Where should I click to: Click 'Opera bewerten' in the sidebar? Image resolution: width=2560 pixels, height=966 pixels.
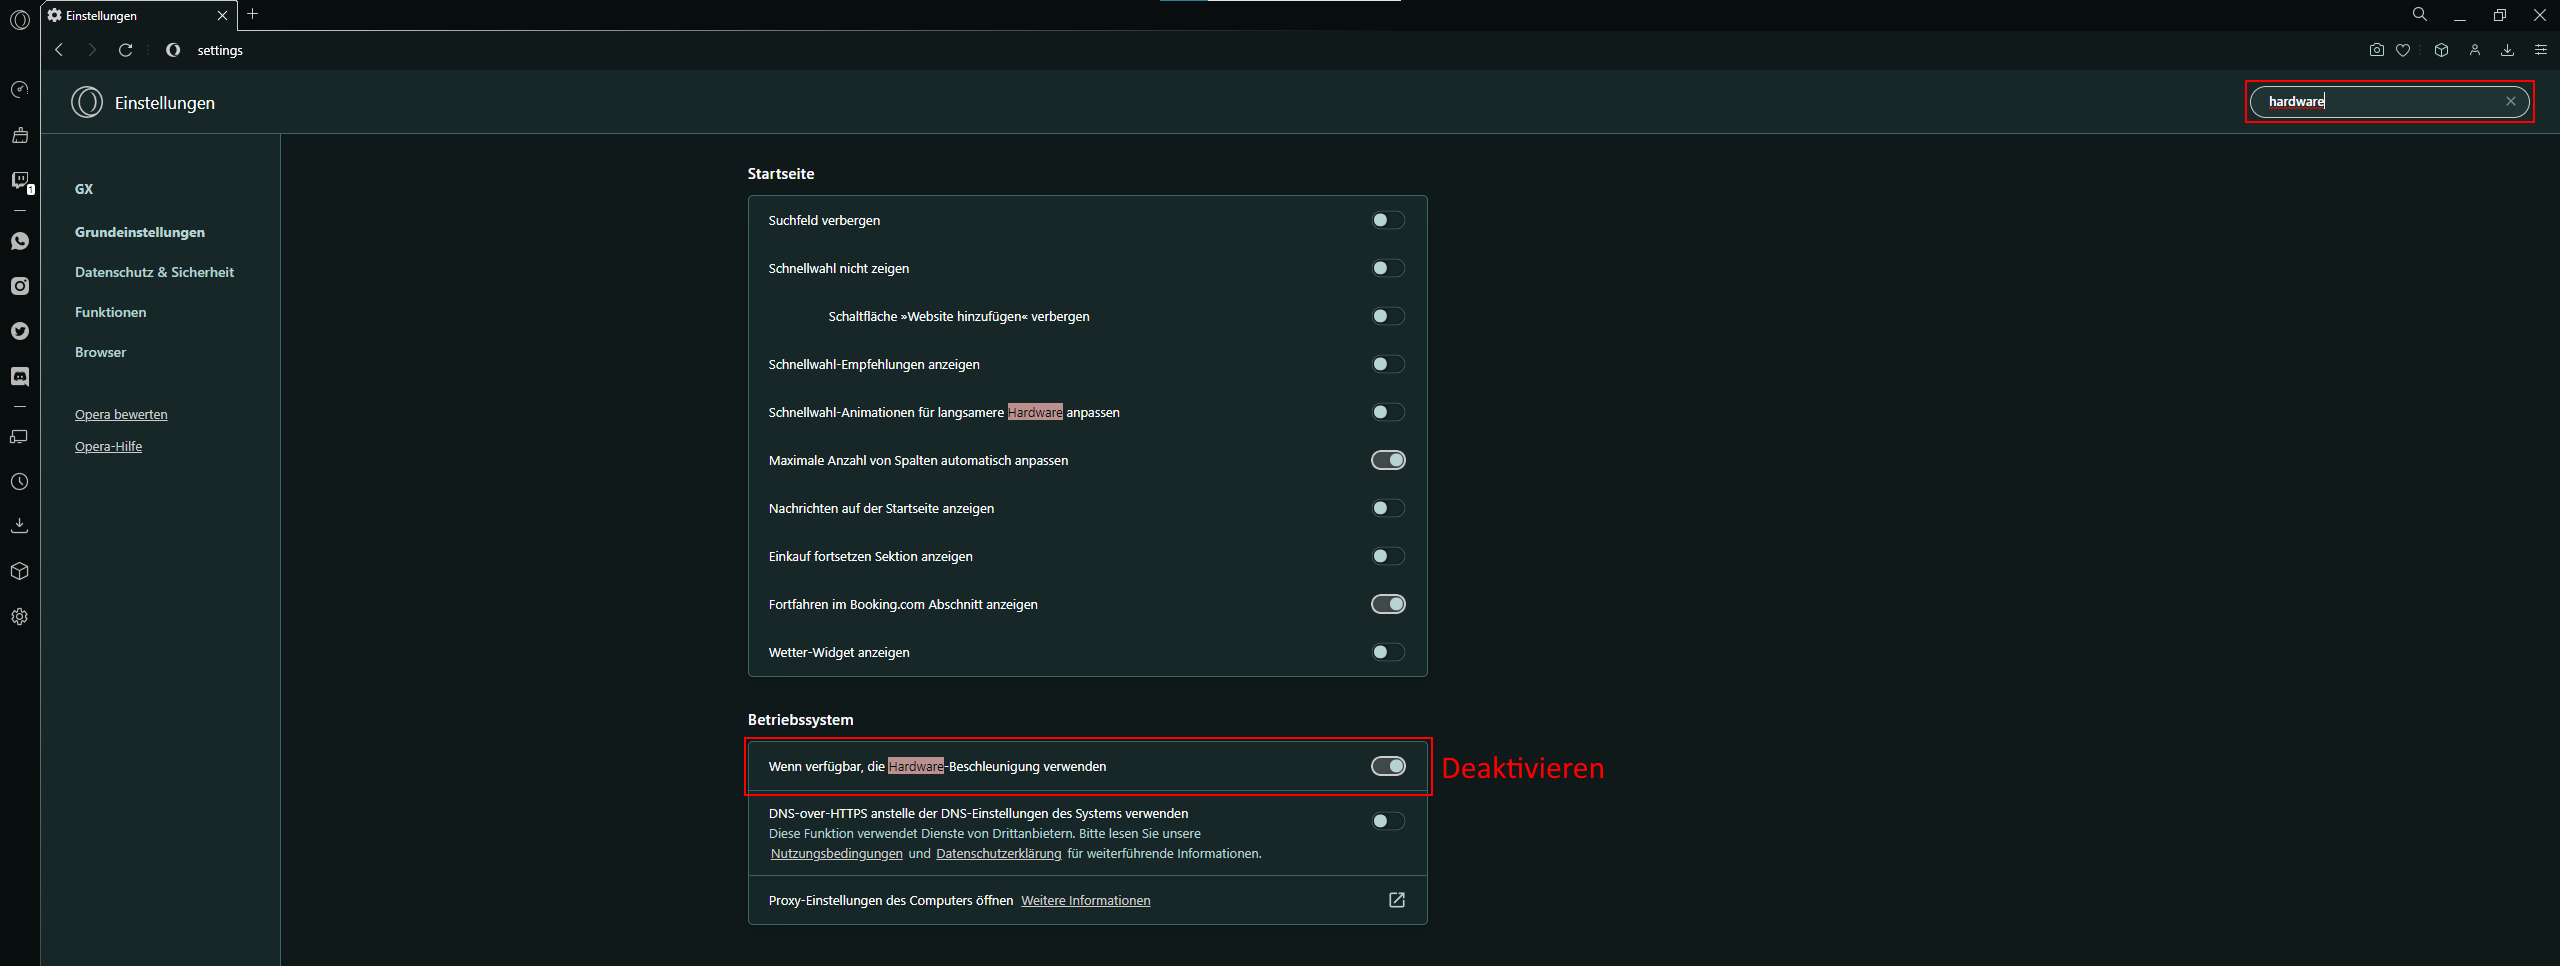tap(120, 413)
